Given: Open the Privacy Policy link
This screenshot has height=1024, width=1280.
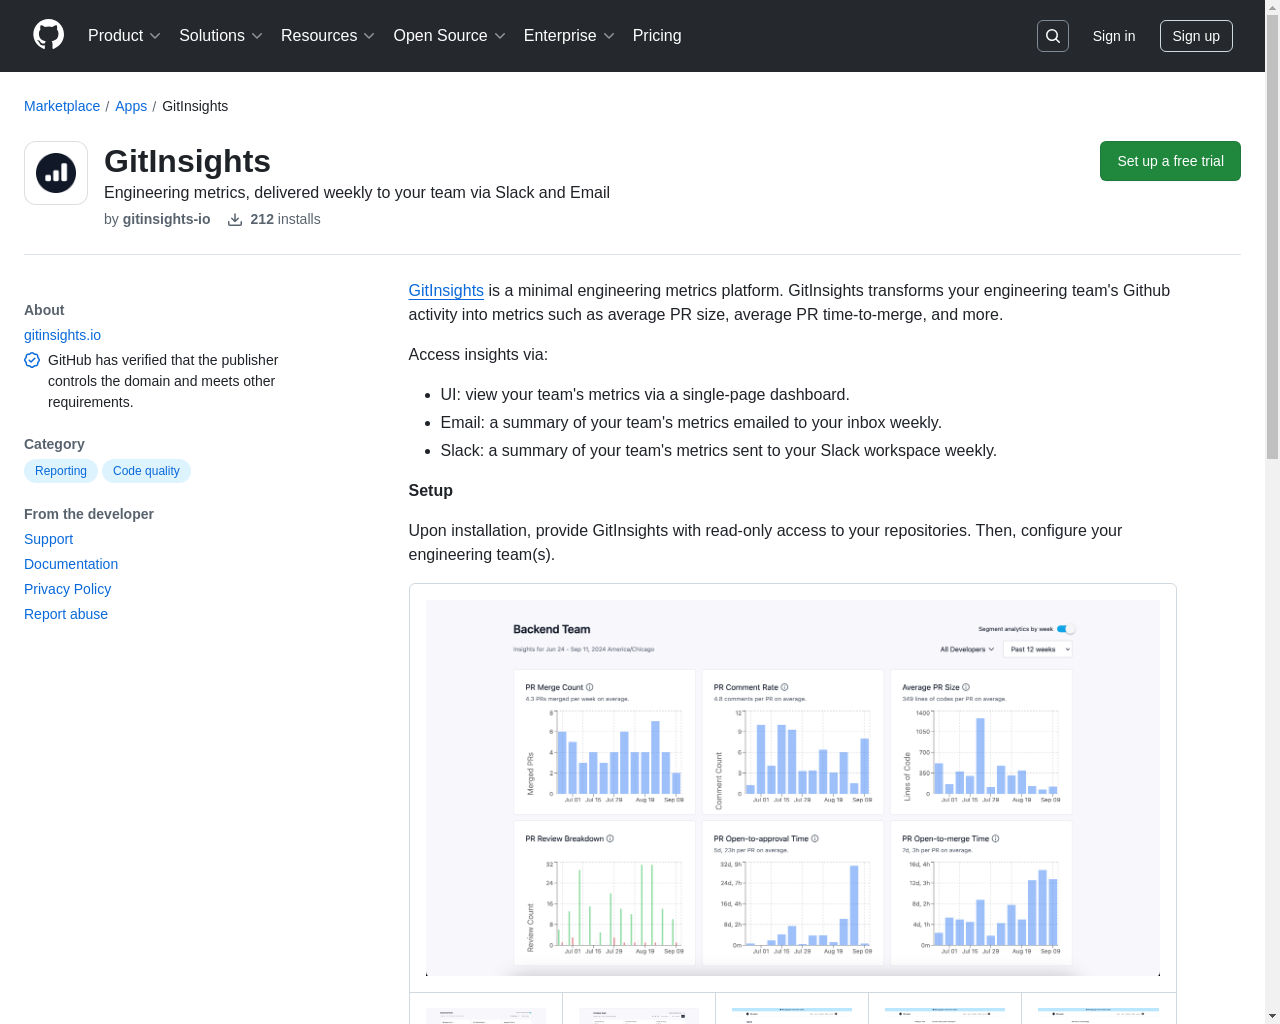Looking at the screenshot, I should coord(68,589).
